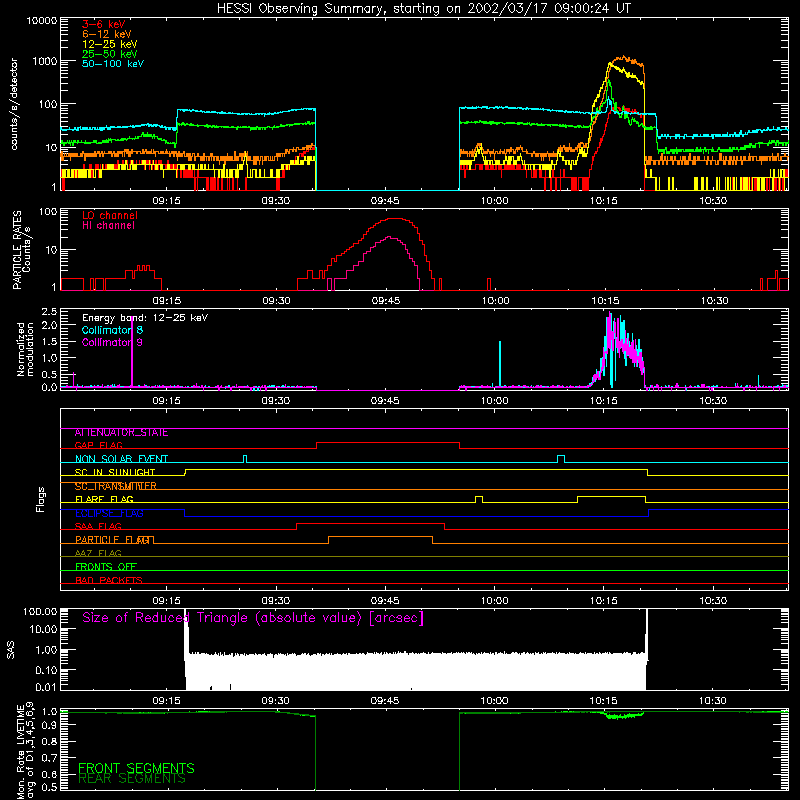800x800 pixels.
Task: Click the SAA_FLAG label
Action: coord(98,527)
